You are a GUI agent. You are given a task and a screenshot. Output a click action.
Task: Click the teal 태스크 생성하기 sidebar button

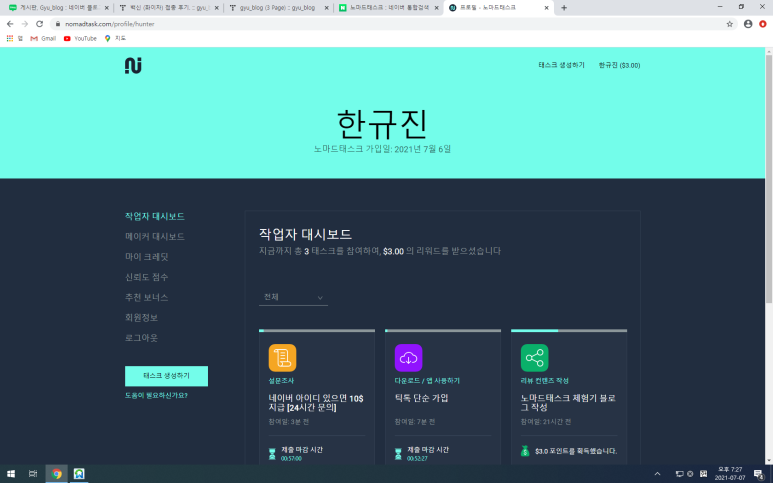166,376
